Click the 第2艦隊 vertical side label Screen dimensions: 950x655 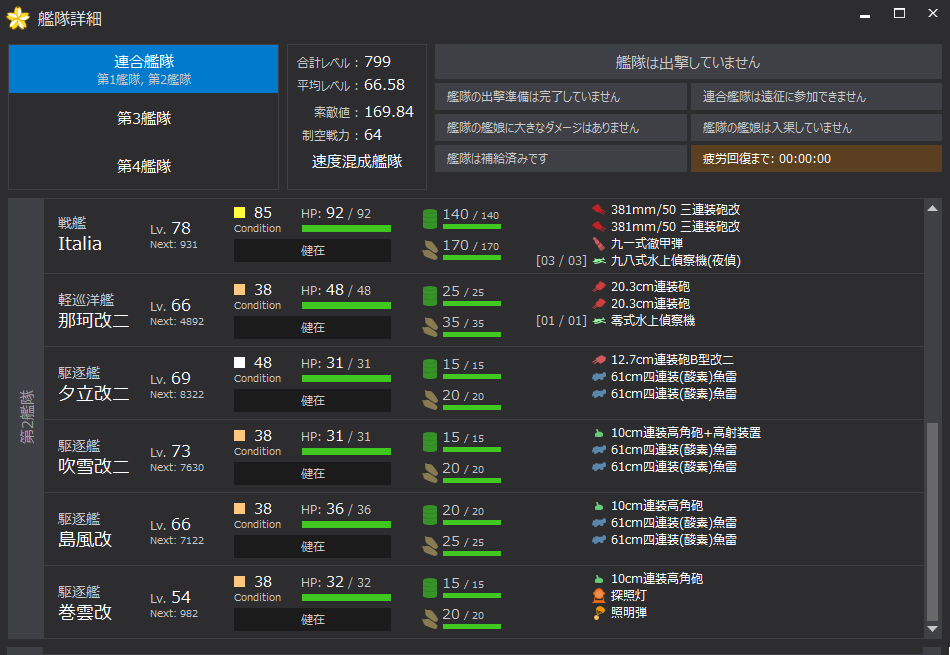coord(26,418)
